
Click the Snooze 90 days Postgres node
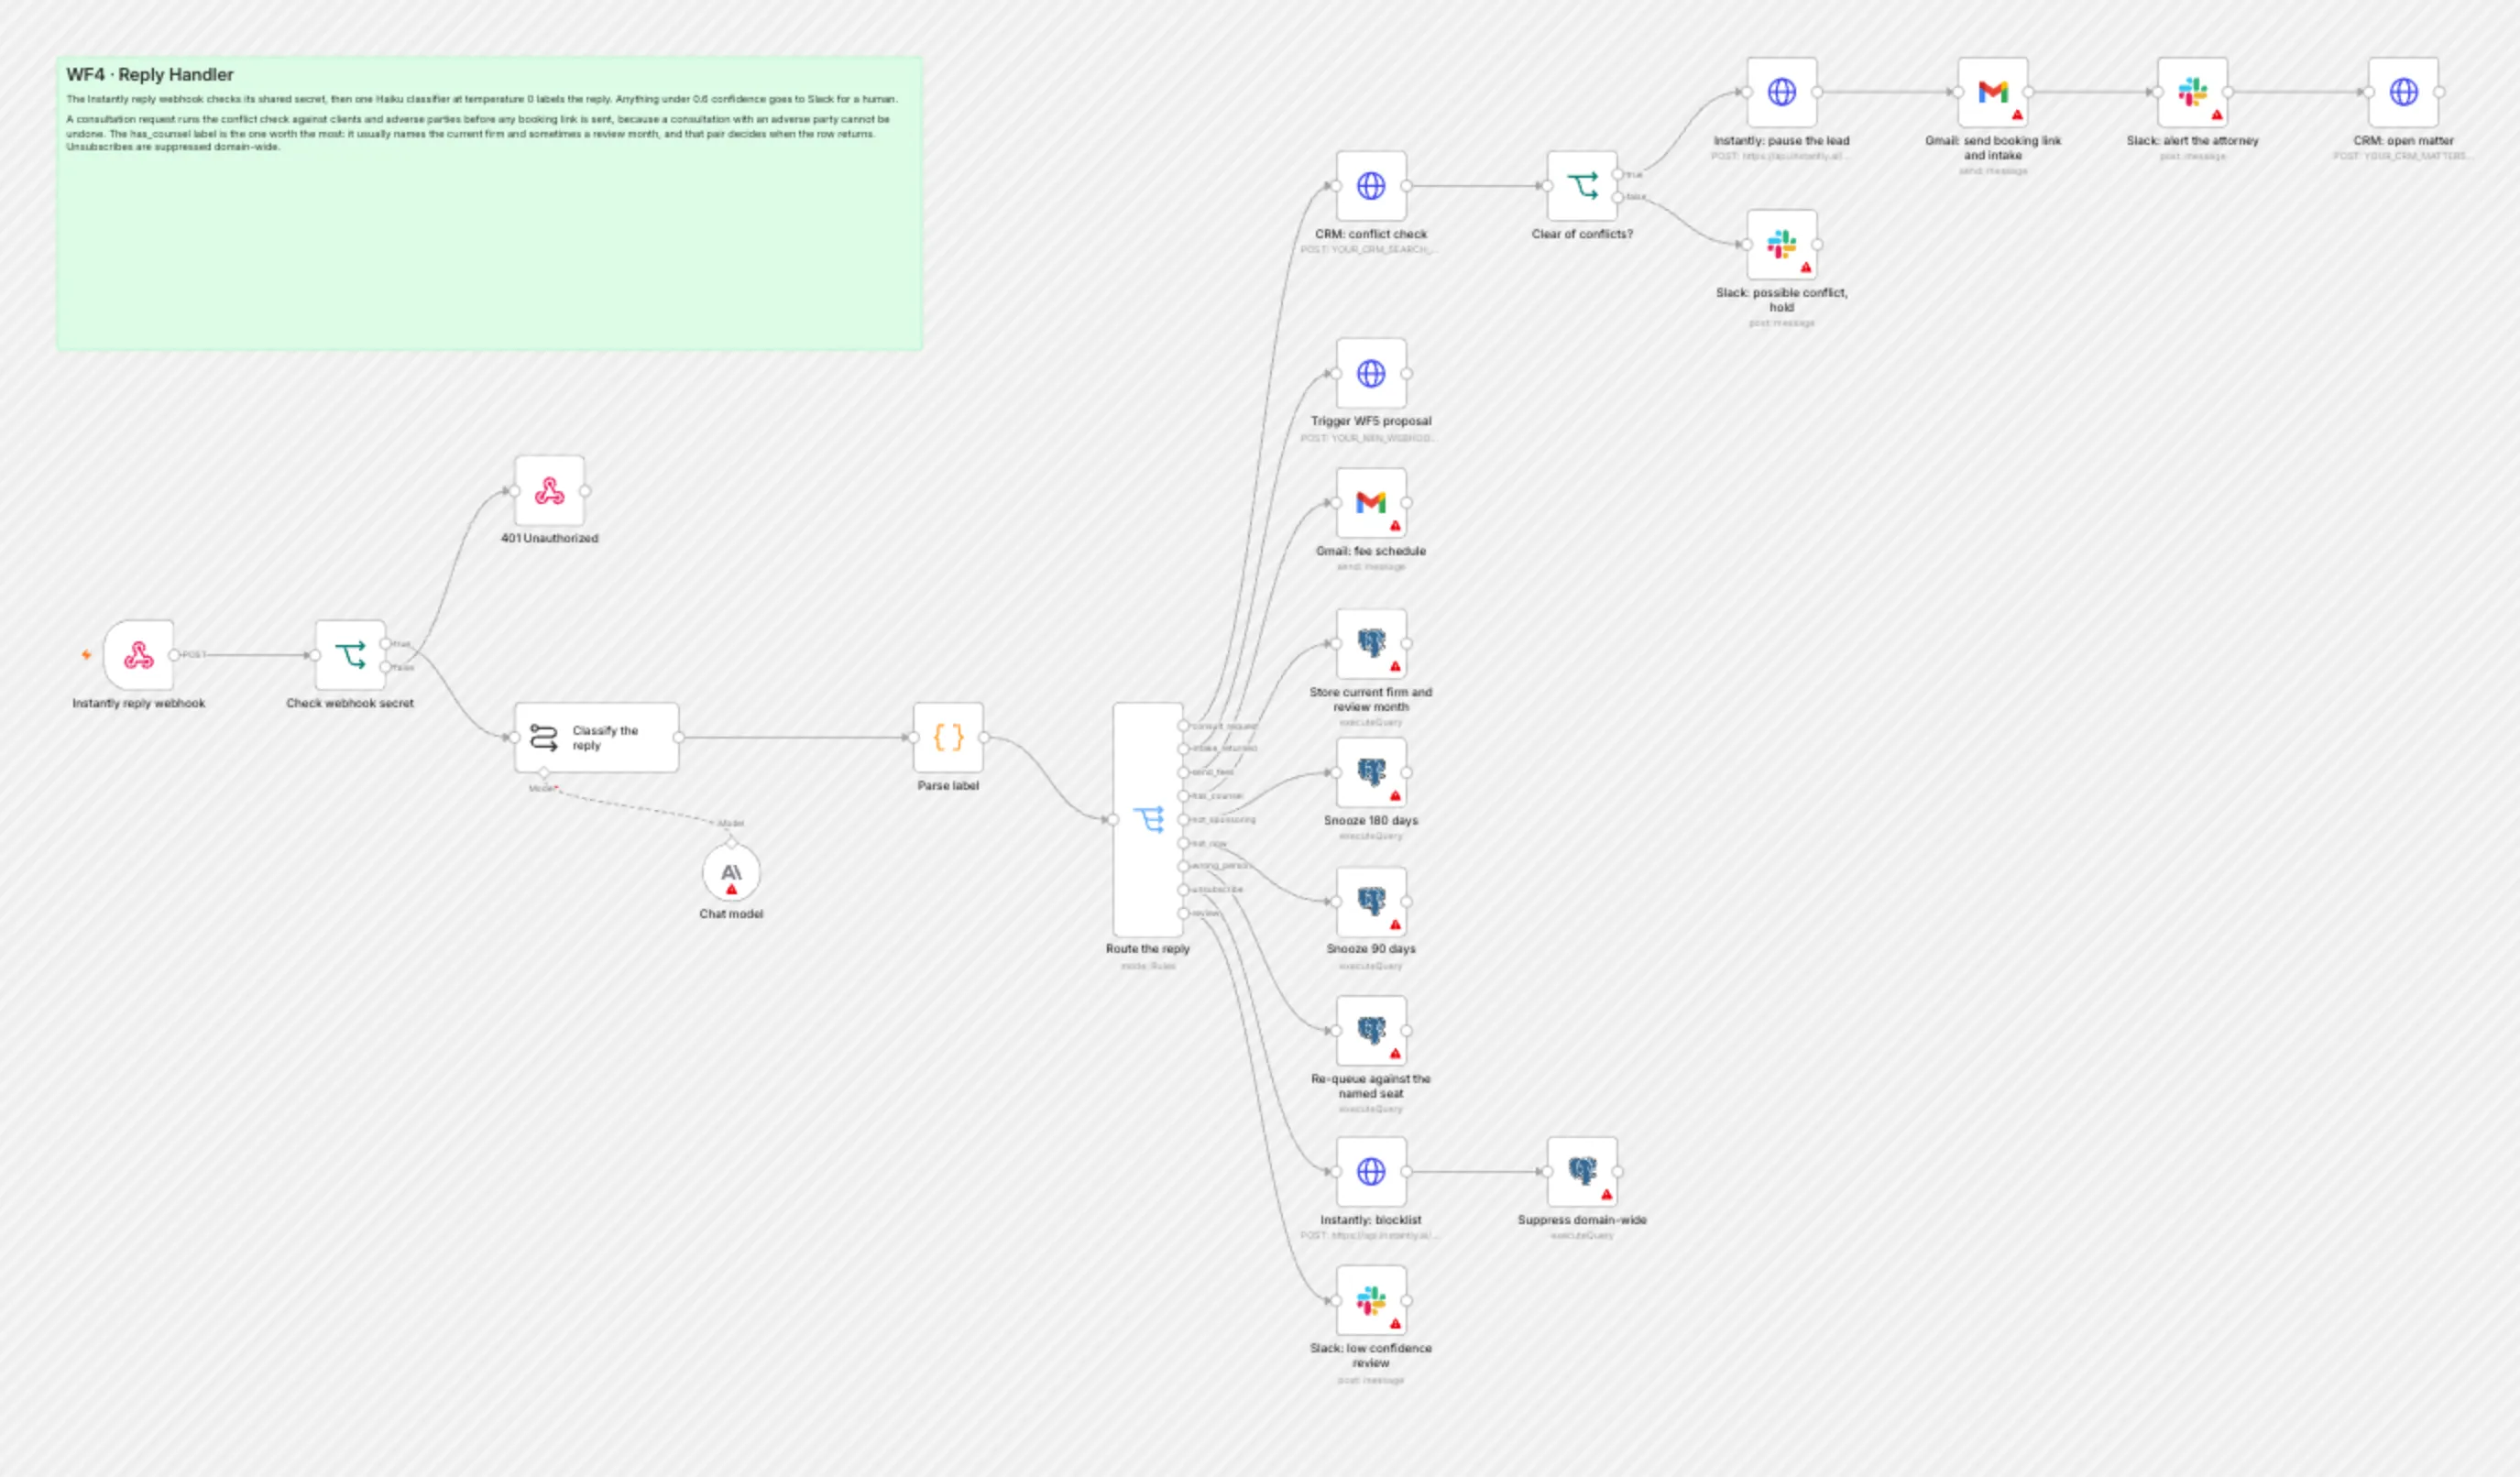point(1371,901)
